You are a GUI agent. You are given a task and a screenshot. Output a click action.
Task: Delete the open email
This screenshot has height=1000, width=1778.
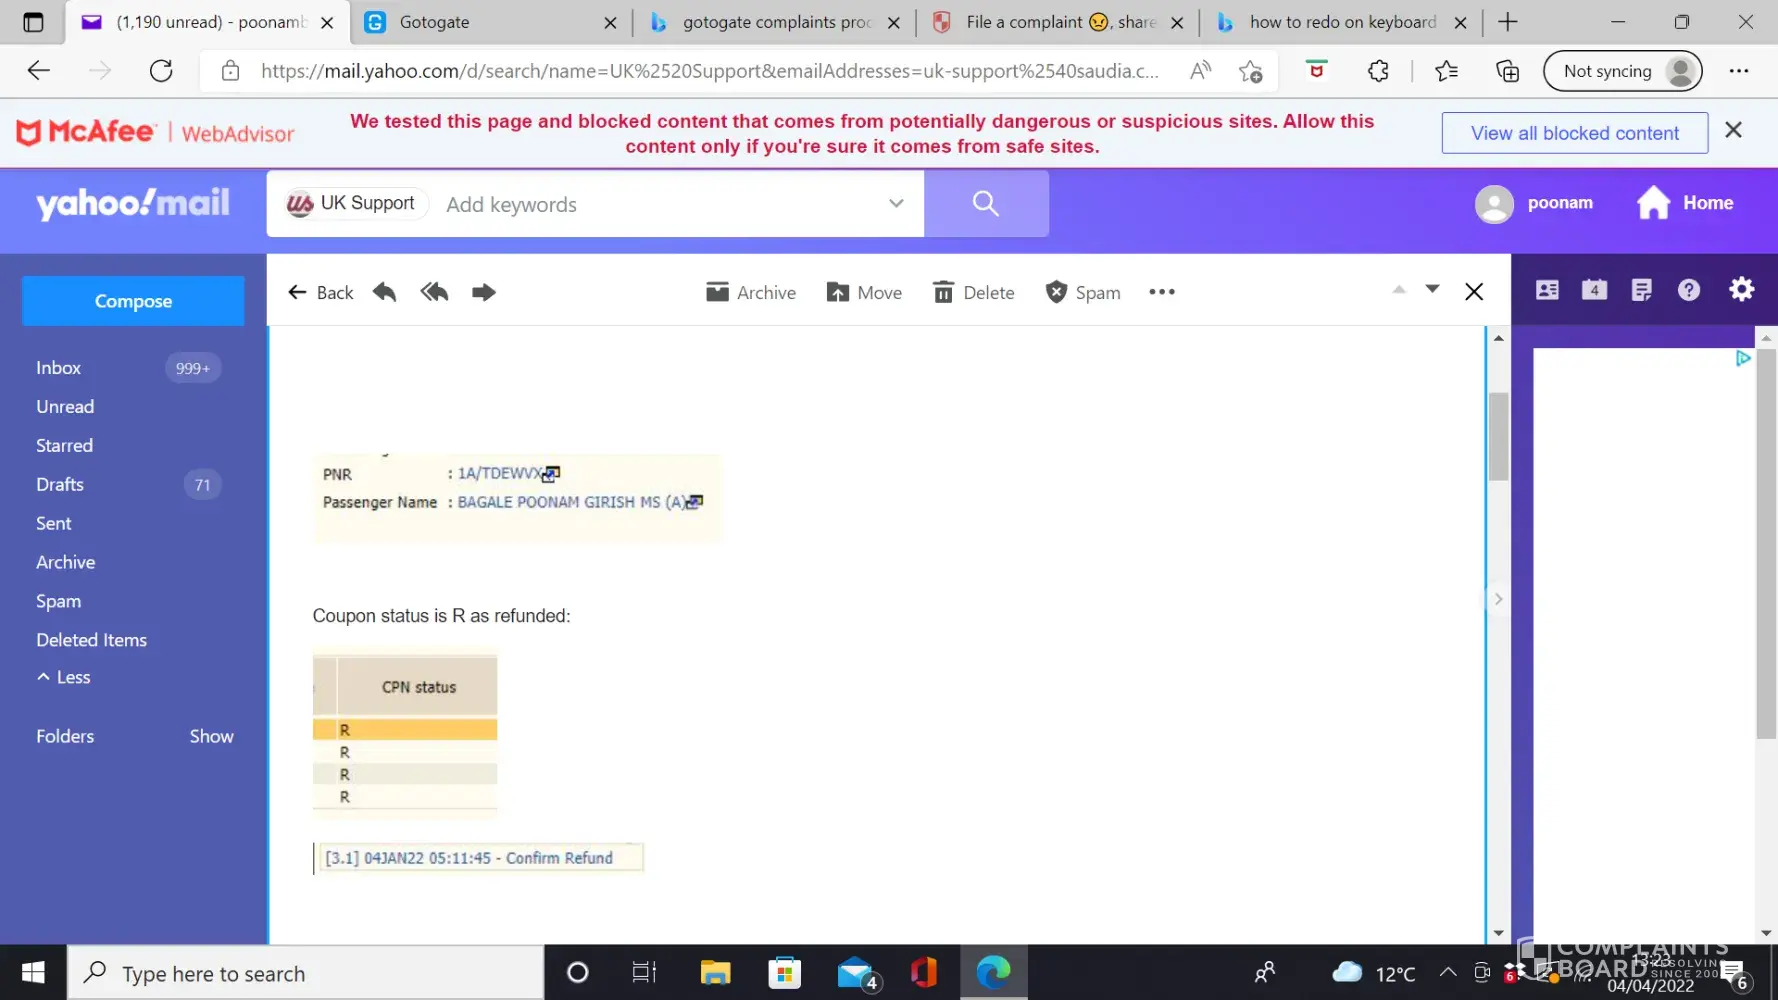973,292
